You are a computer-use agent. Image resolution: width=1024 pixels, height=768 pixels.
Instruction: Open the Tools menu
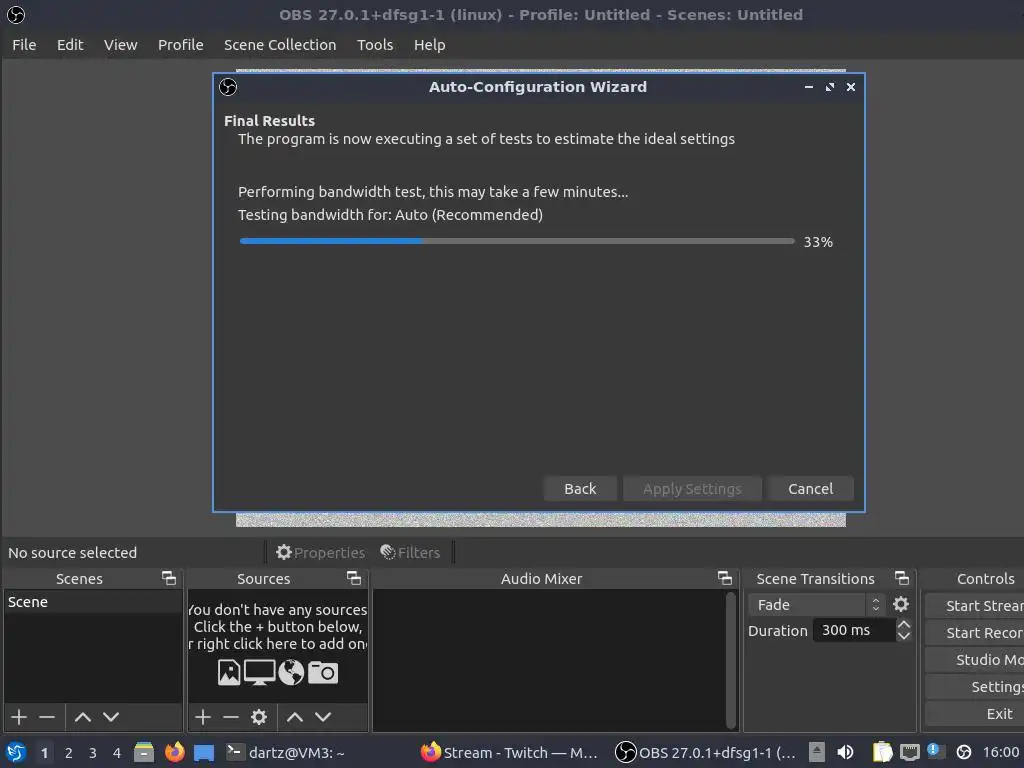[x=375, y=45]
